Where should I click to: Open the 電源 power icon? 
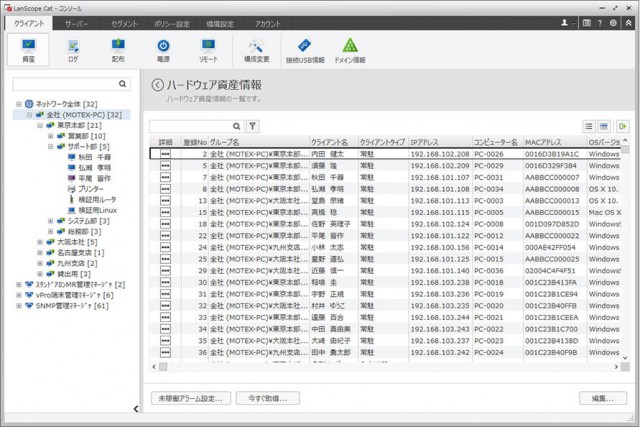coord(163,50)
